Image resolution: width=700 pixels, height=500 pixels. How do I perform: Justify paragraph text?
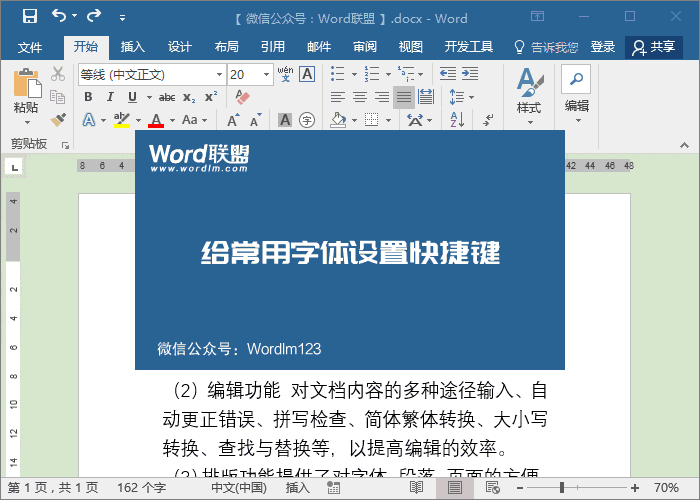pyautogui.click(x=404, y=97)
